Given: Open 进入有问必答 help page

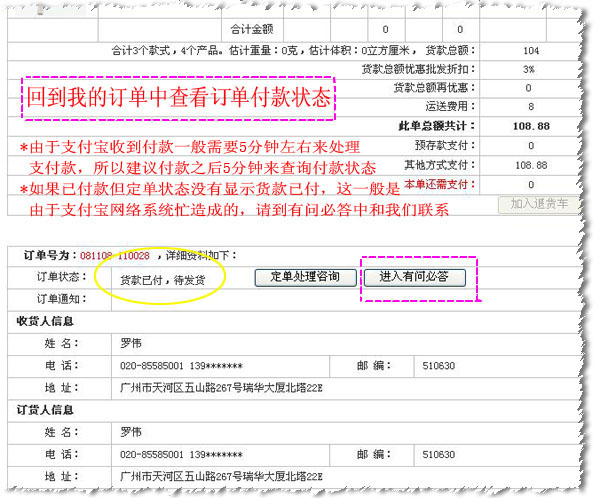Looking at the screenshot, I should point(414,276).
